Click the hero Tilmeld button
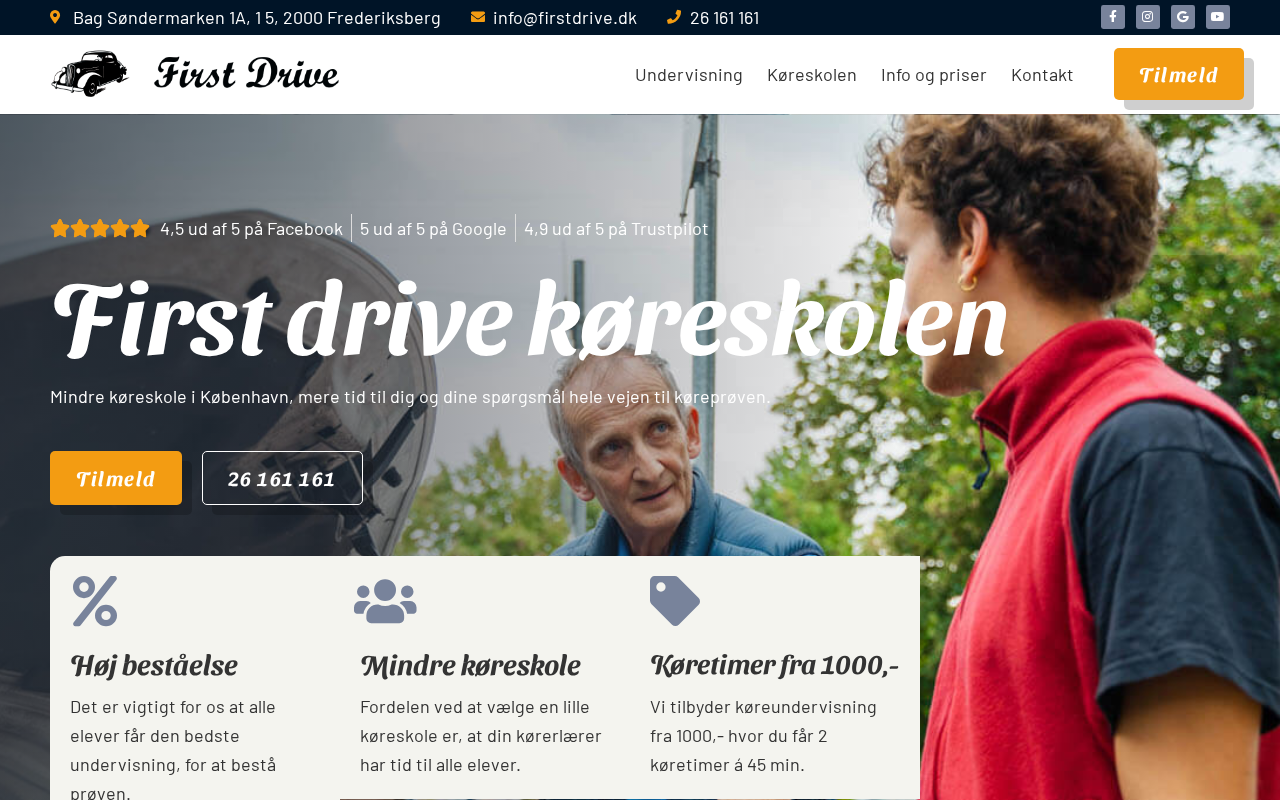The width and height of the screenshot is (1280, 800). [x=116, y=478]
